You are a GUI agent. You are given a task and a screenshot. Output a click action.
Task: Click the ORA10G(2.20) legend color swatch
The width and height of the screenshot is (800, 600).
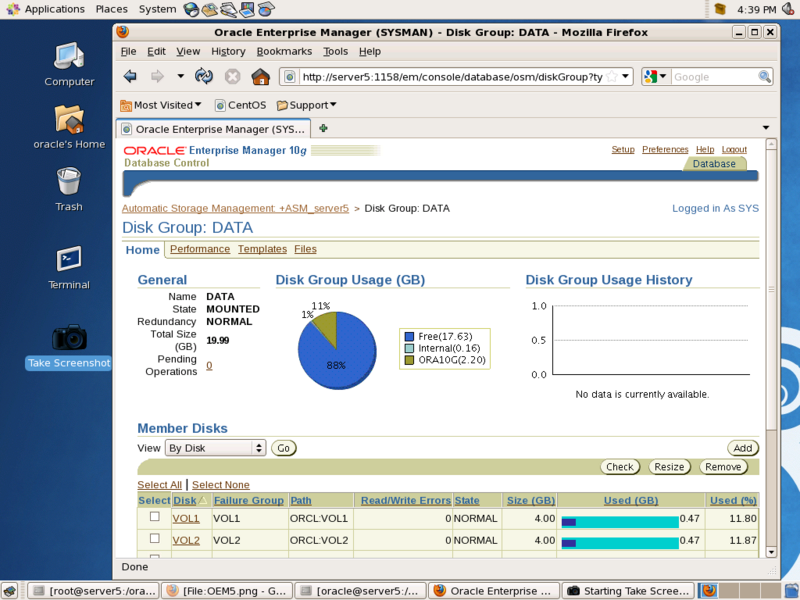(409, 360)
